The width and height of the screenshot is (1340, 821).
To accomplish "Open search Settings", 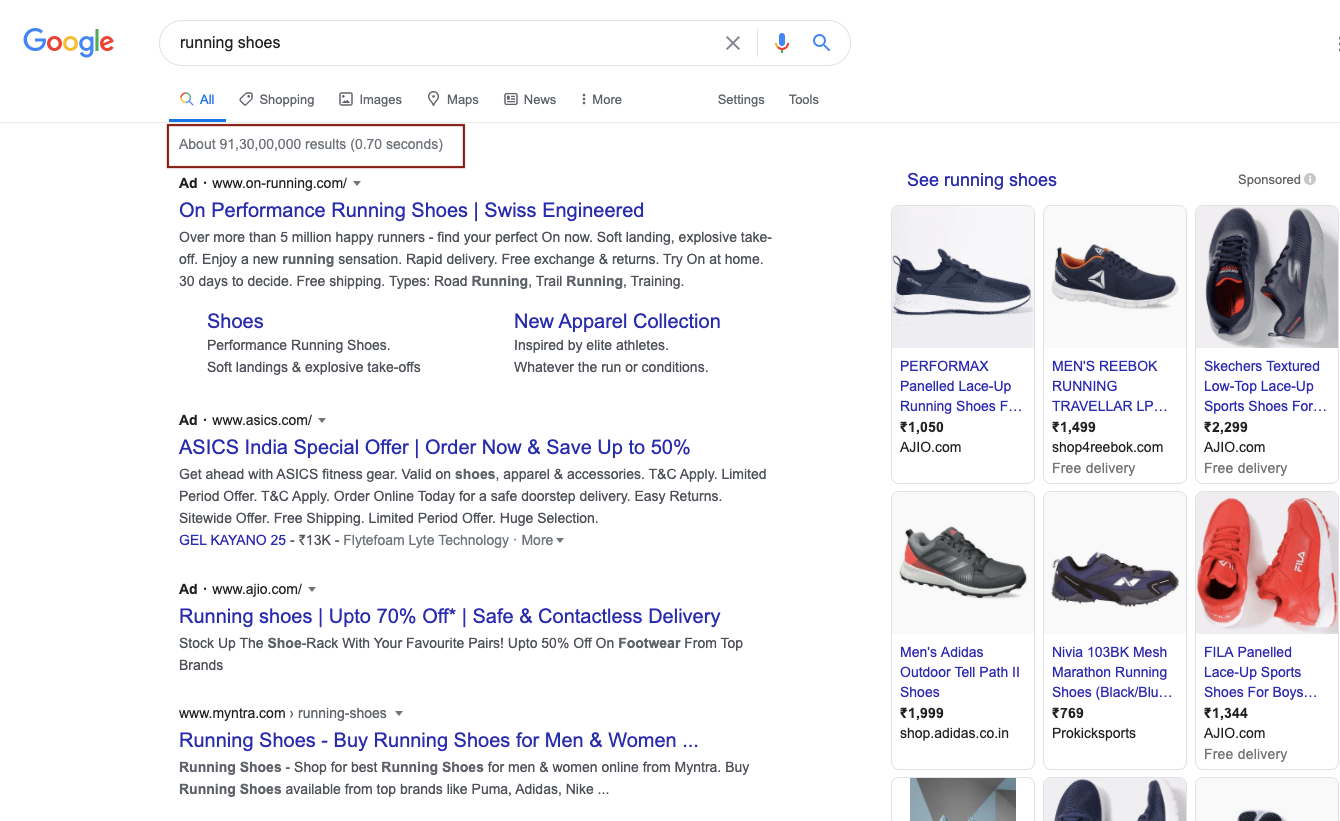I will [741, 99].
